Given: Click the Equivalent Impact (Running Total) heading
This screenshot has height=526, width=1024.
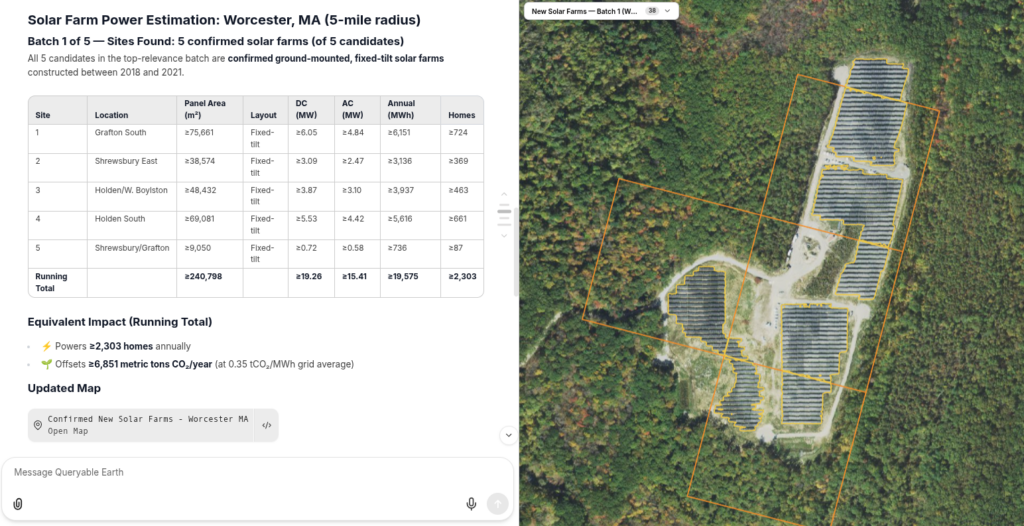Looking at the screenshot, I should (x=120, y=322).
